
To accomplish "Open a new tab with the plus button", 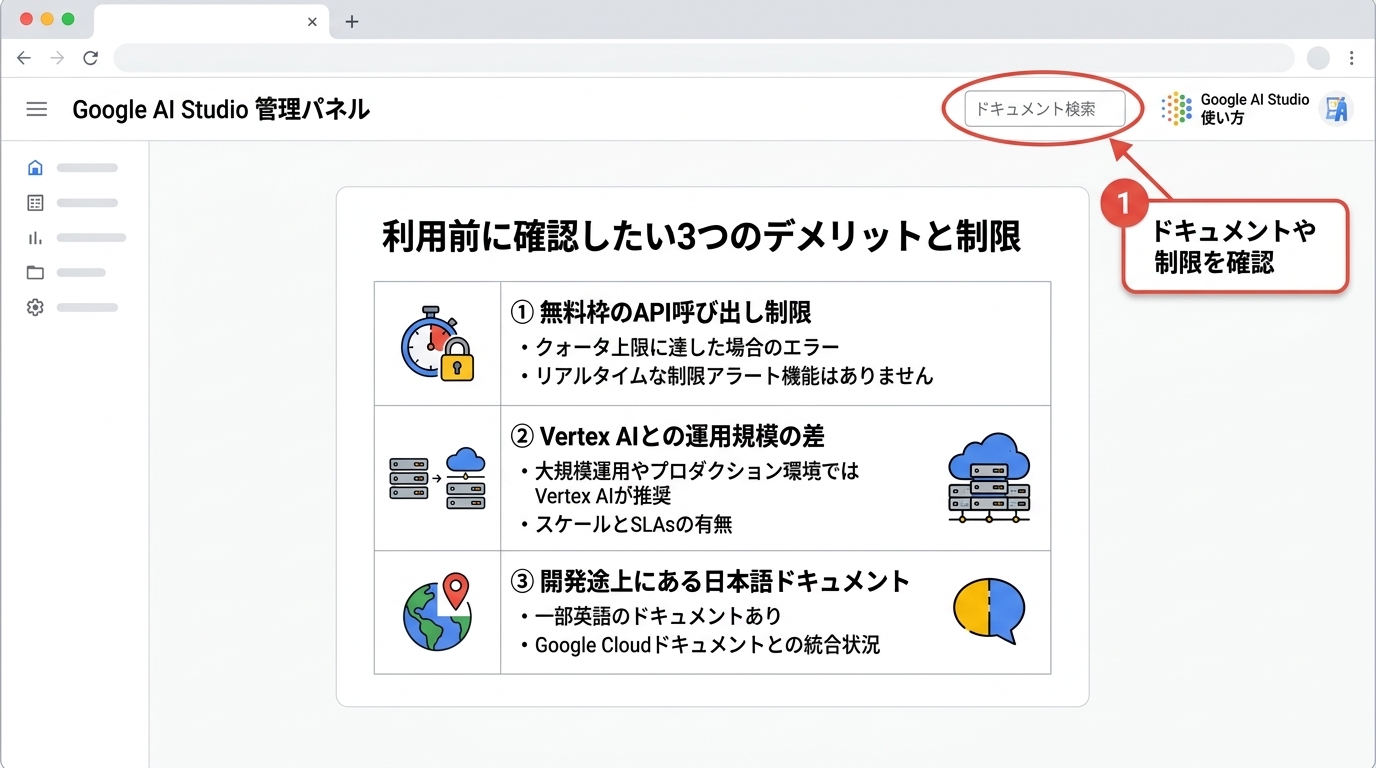I will point(352,21).
